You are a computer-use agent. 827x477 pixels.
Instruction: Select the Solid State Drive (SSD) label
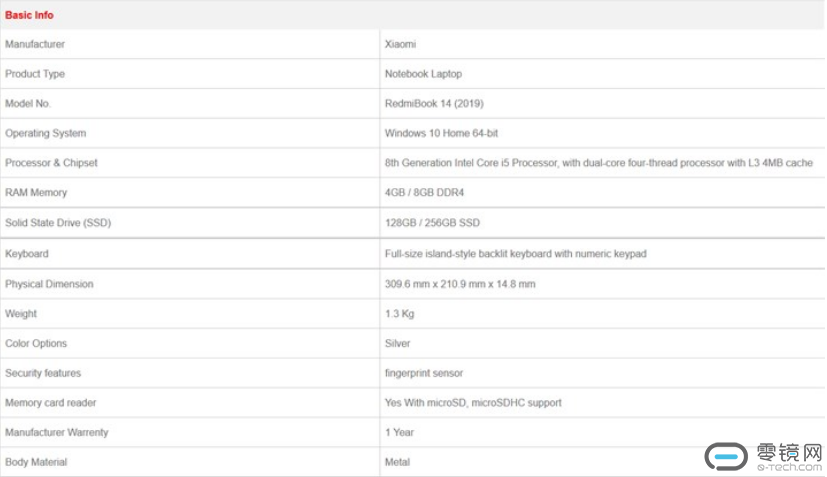tap(58, 223)
